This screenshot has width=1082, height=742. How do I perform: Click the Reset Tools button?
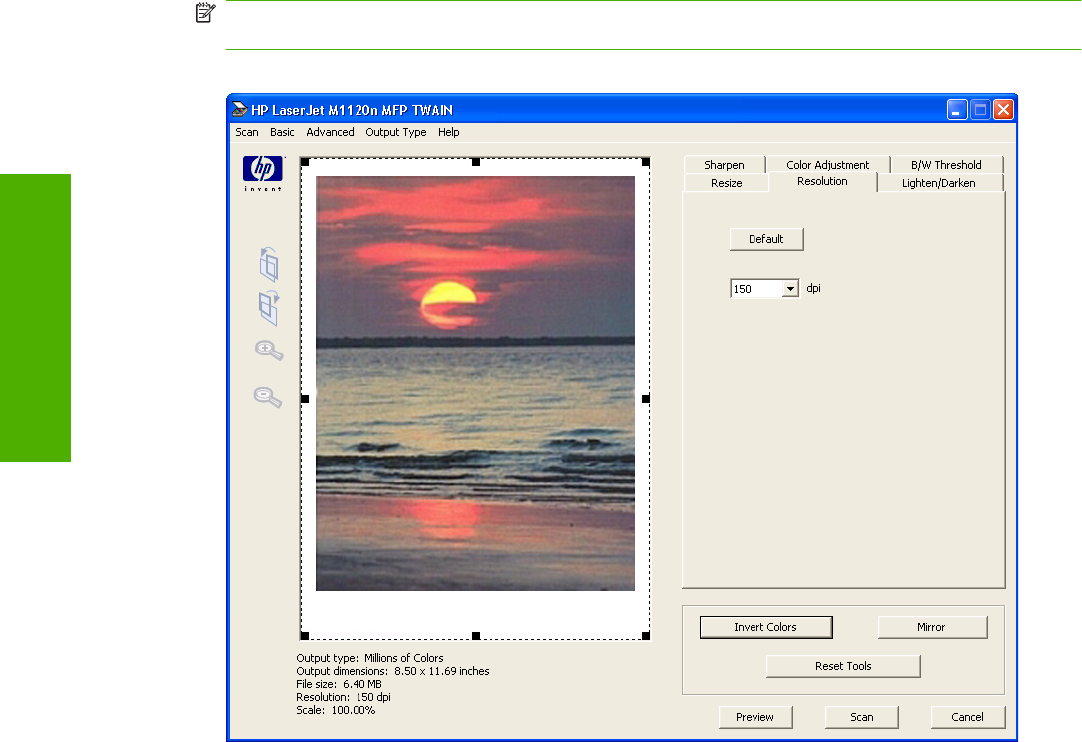pos(843,666)
